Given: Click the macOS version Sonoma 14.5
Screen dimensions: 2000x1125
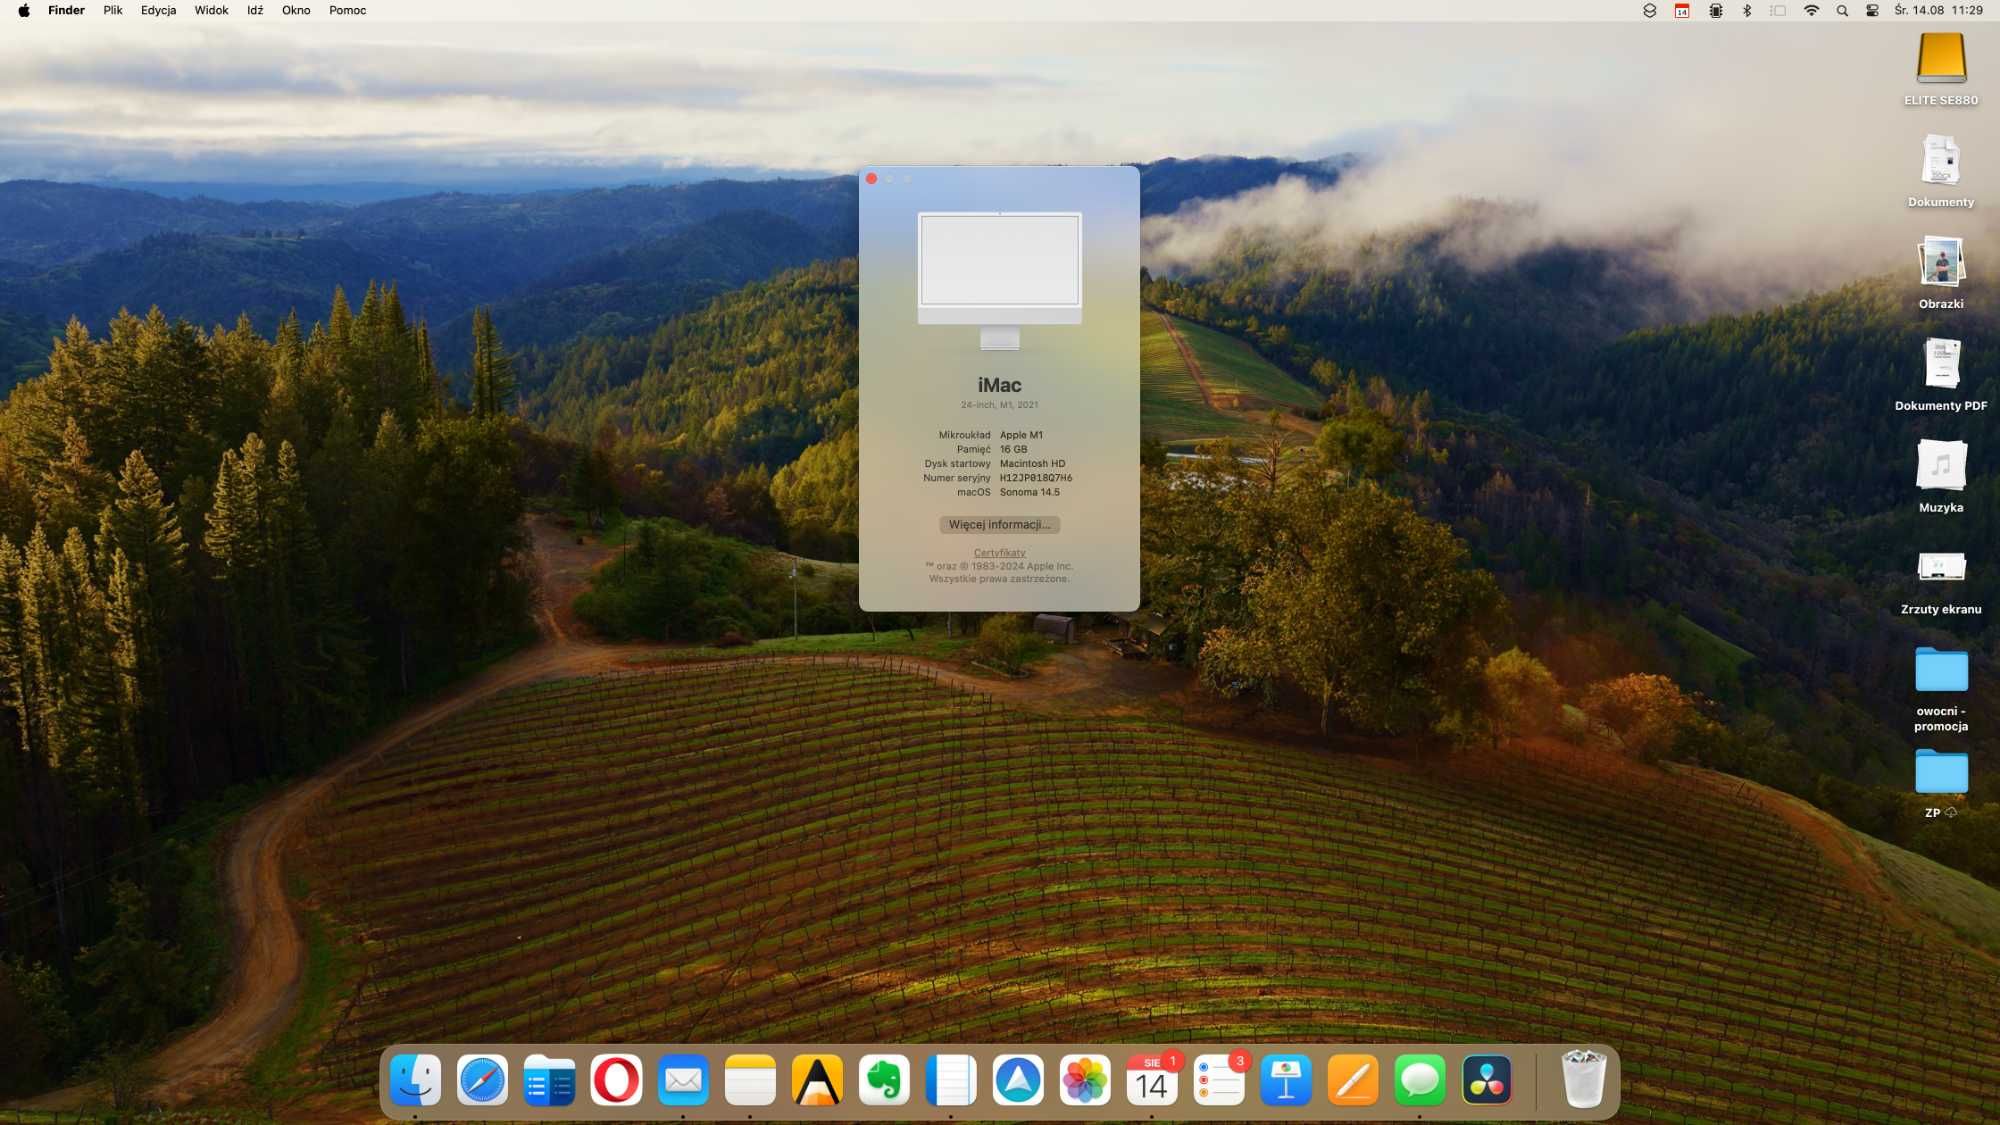Looking at the screenshot, I should click(1029, 492).
